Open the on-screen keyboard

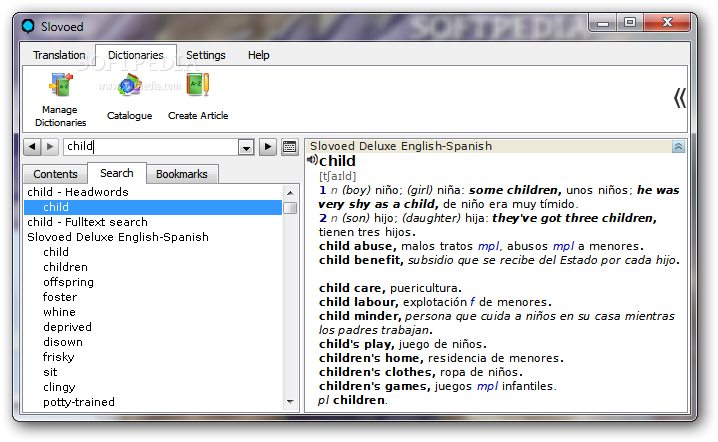tap(289, 147)
